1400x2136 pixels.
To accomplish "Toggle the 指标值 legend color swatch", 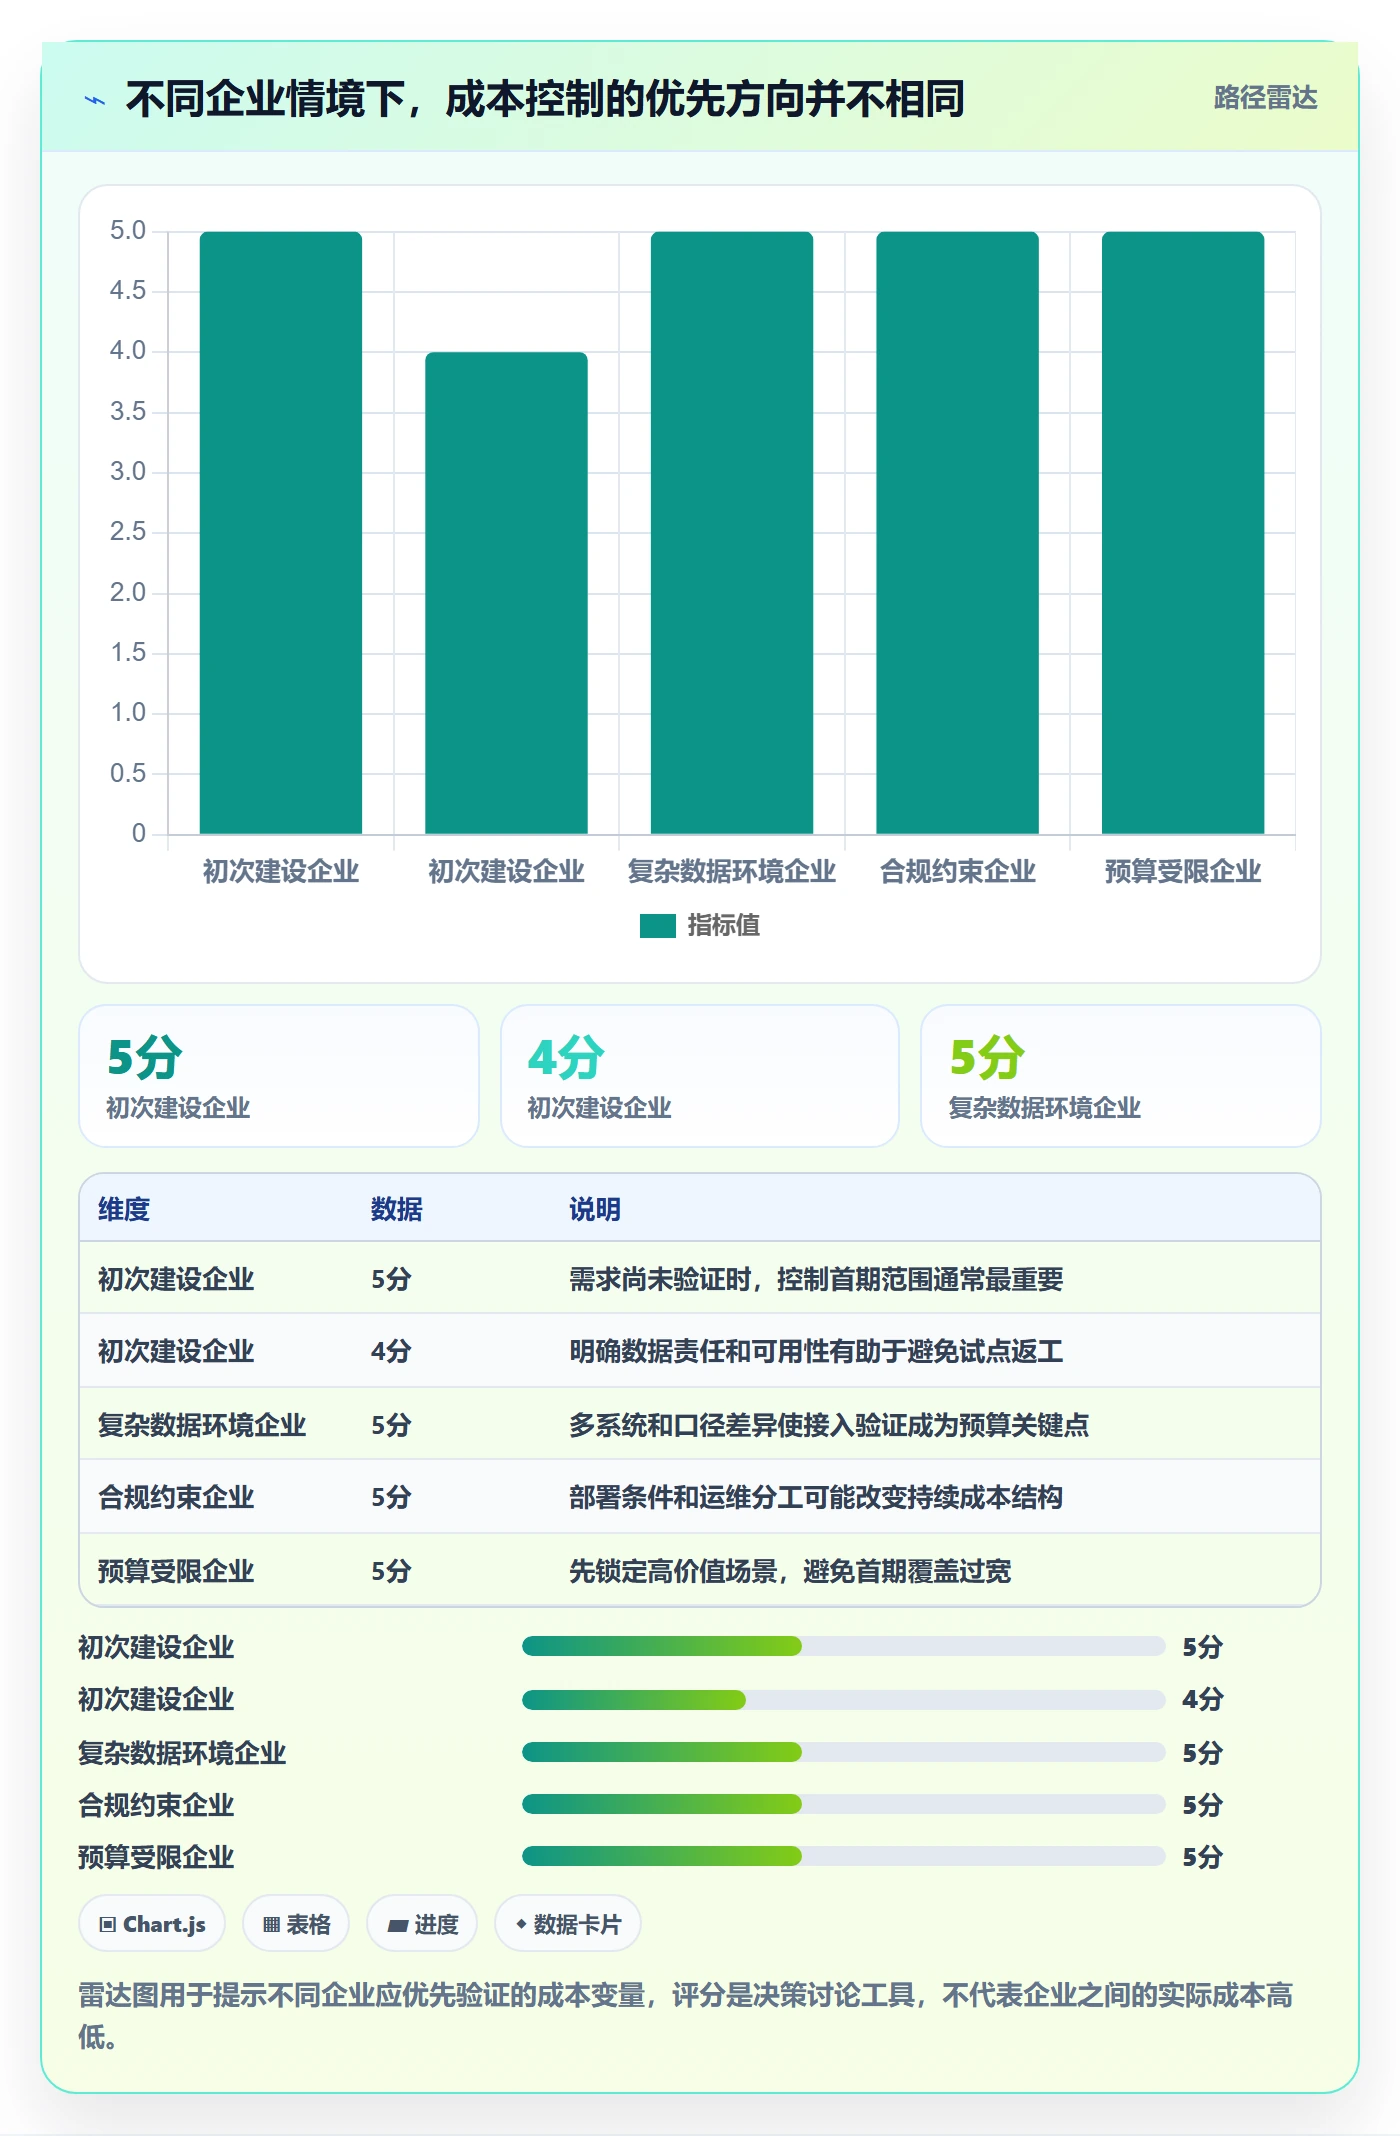I will click(657, 926).
